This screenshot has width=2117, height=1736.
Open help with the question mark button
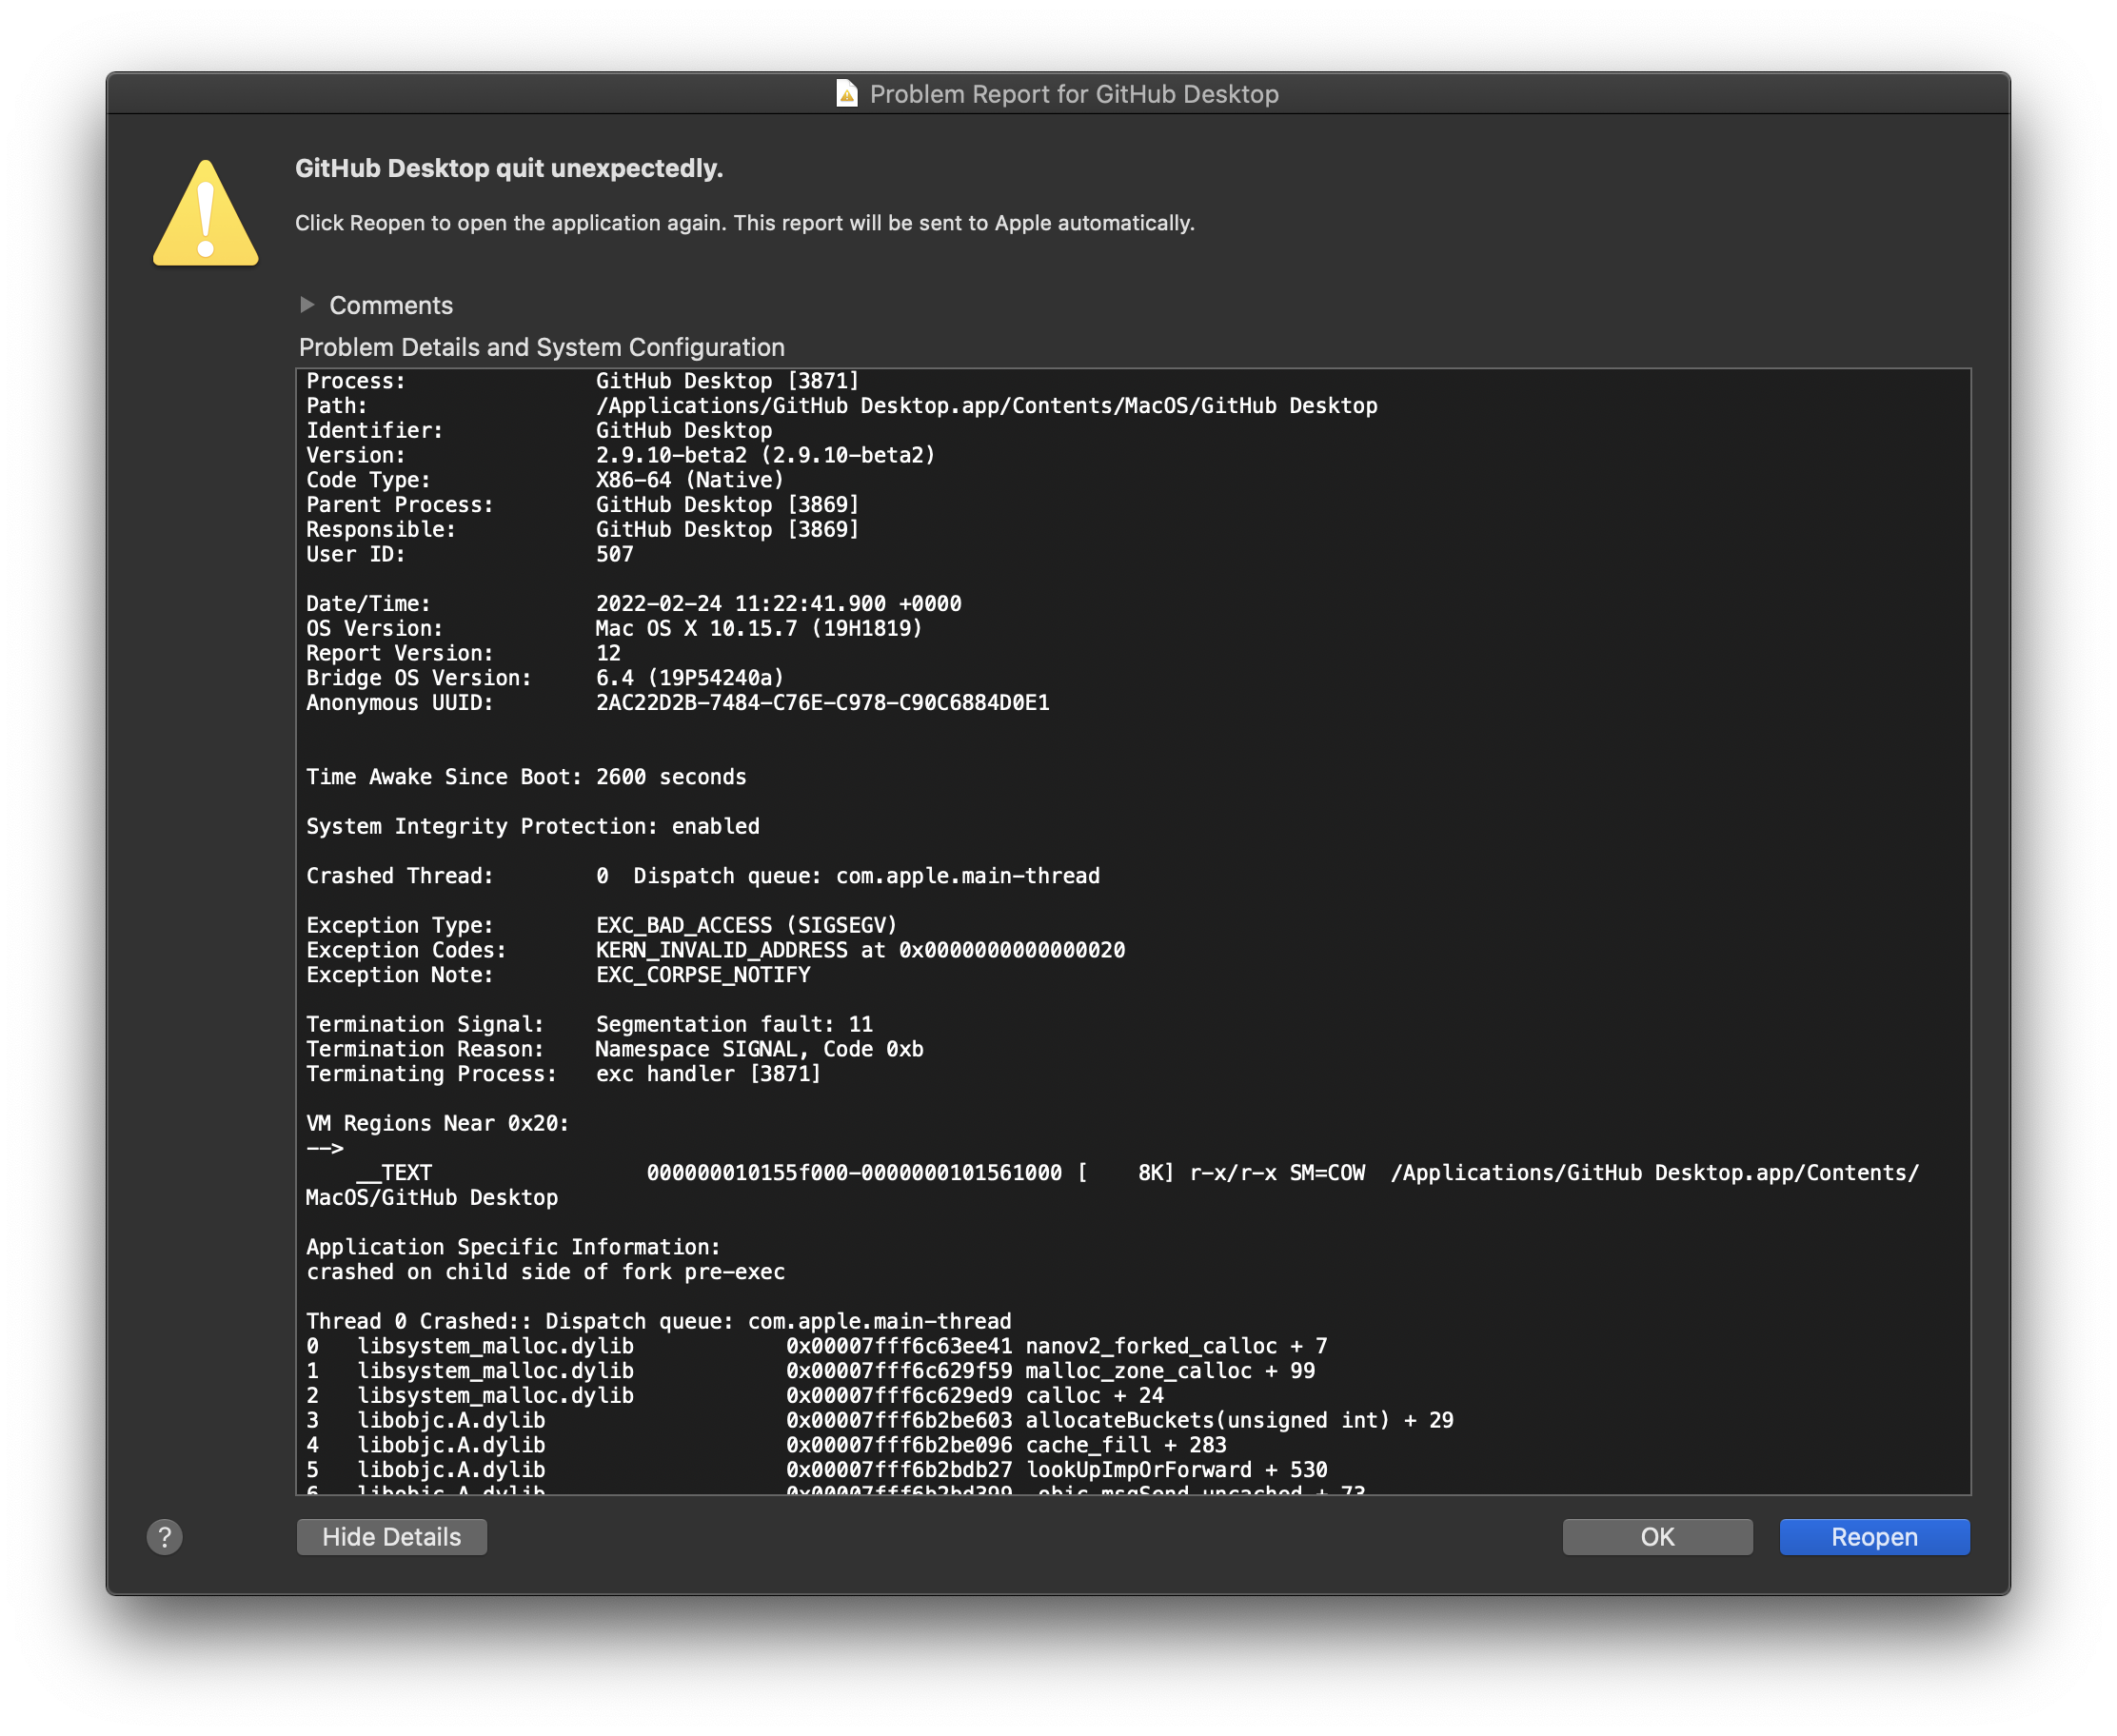165,1537
